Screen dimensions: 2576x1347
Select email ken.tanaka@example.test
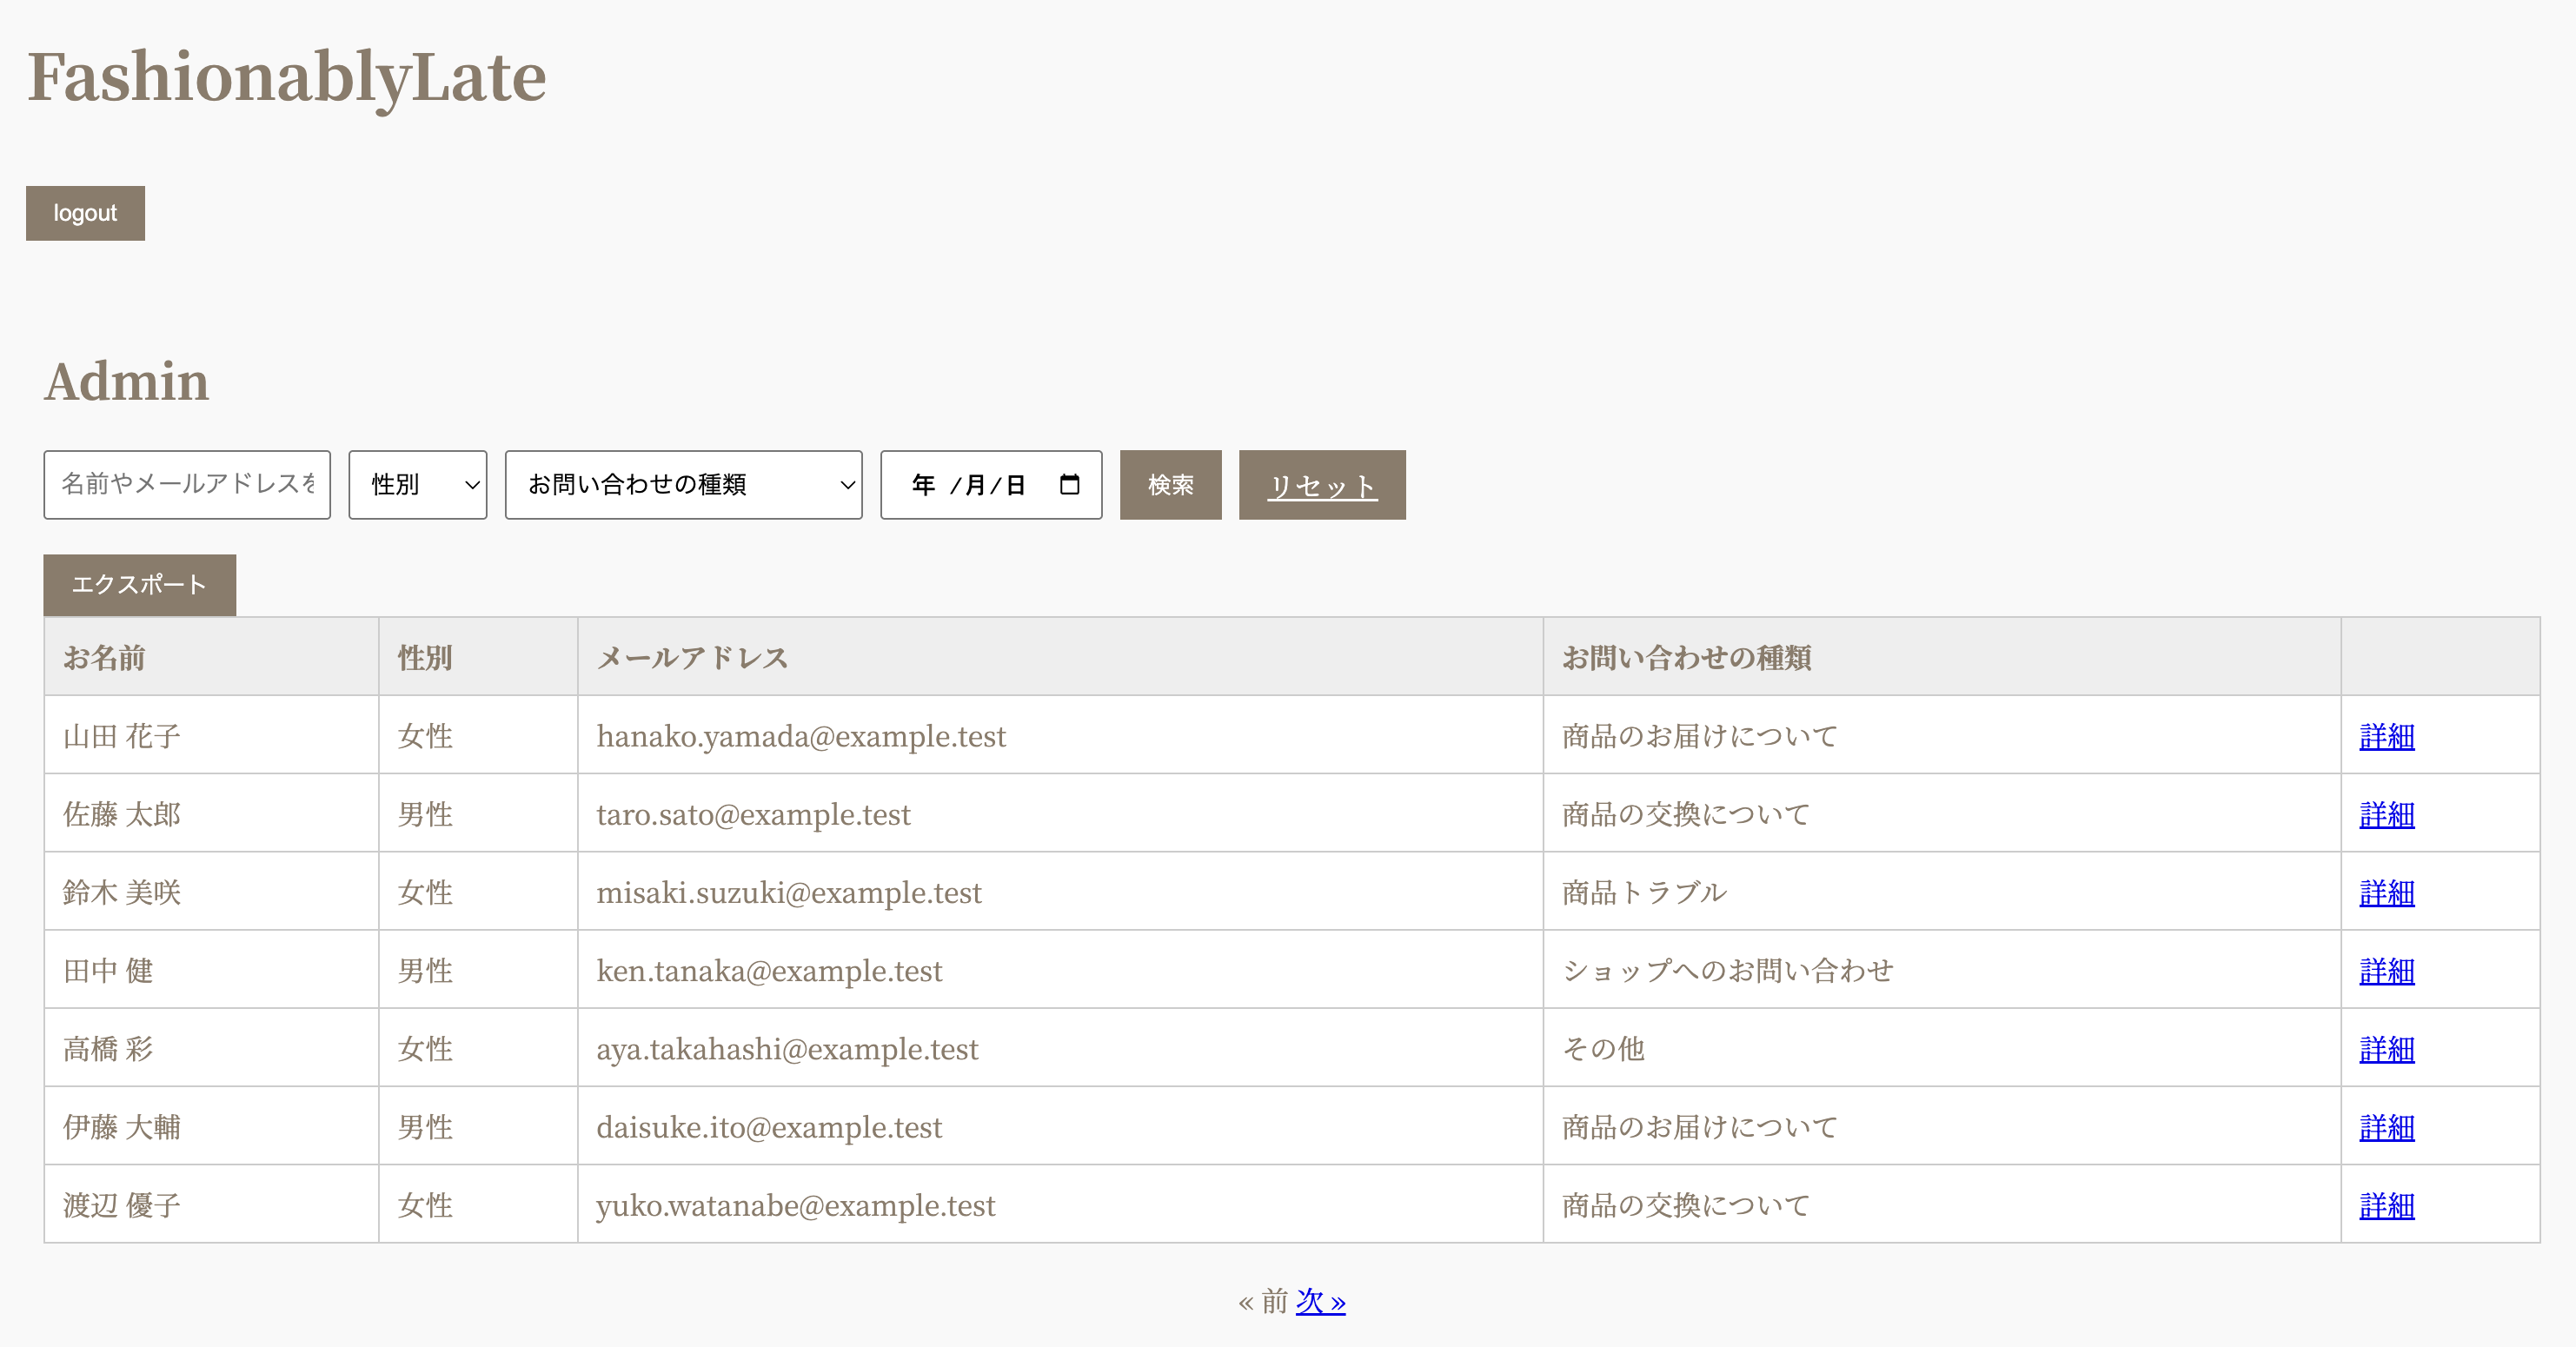[x=769, y=970]
